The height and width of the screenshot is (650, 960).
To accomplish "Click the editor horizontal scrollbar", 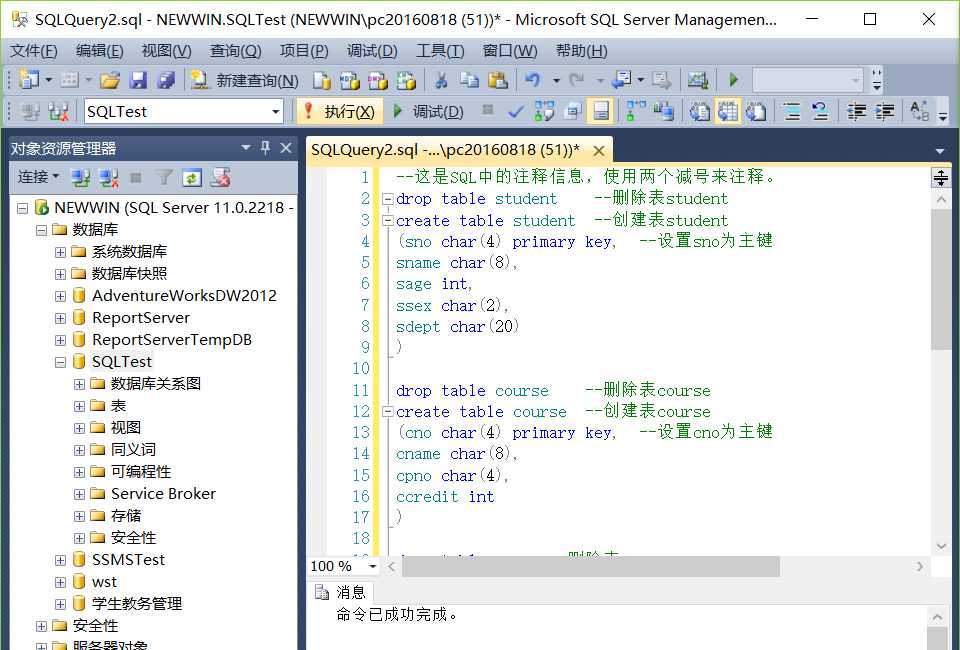I will tap(590, 567).
